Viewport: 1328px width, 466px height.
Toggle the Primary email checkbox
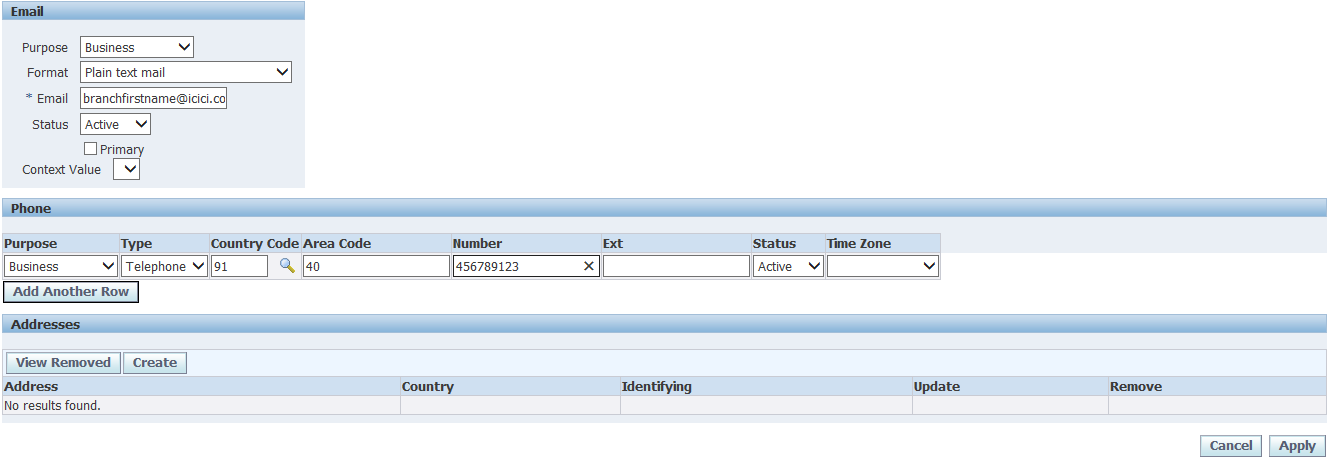click(x=91, y=149)
